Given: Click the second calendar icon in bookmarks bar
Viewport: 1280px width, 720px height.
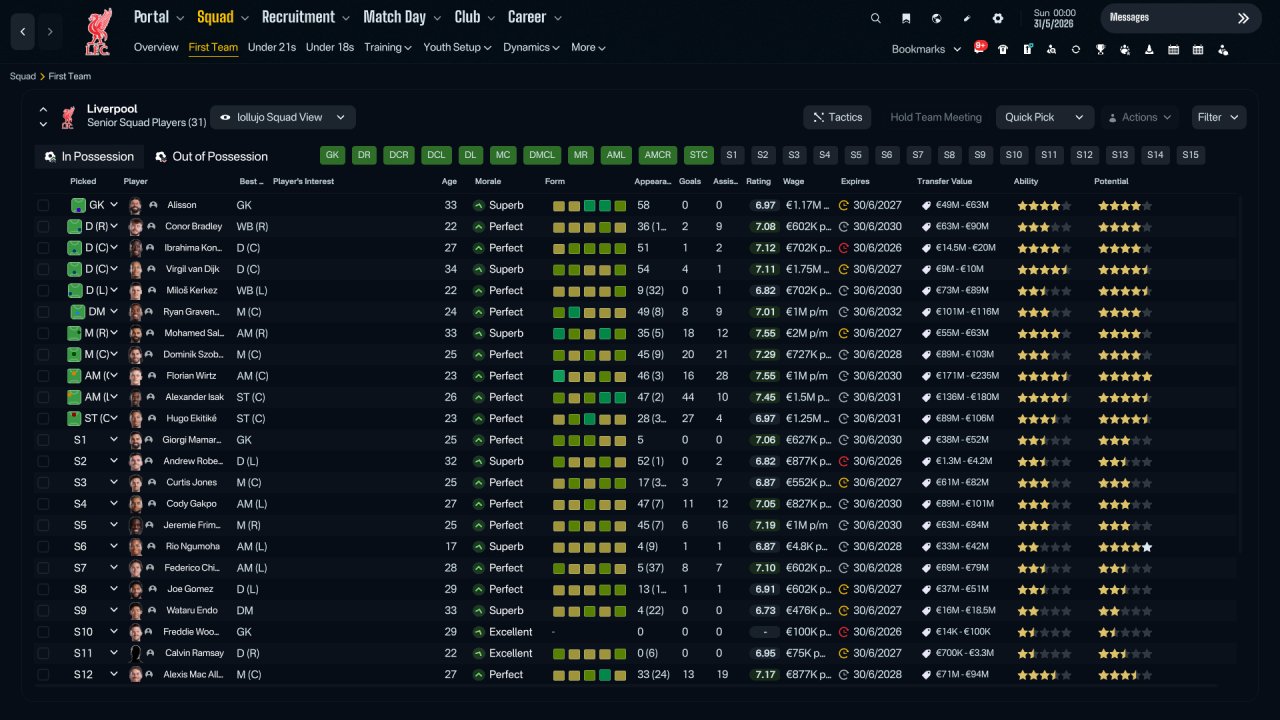Looking at the screenshot, I should point(1198,49).
